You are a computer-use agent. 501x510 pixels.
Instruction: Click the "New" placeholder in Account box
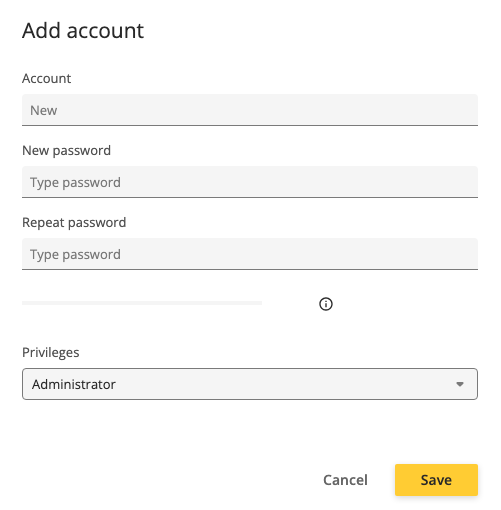click(x=44, y=110)
